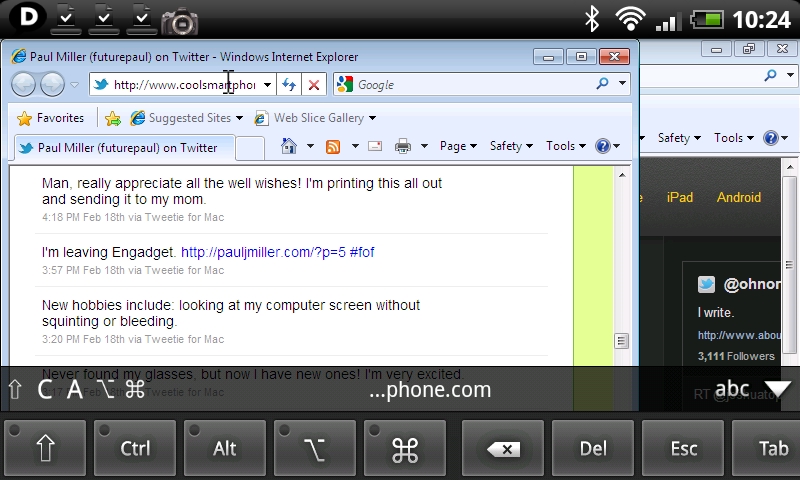The height and width of the screenshot is (480, 800).
Task: Open the Tools menu in front window
Action: click(566, 146)
